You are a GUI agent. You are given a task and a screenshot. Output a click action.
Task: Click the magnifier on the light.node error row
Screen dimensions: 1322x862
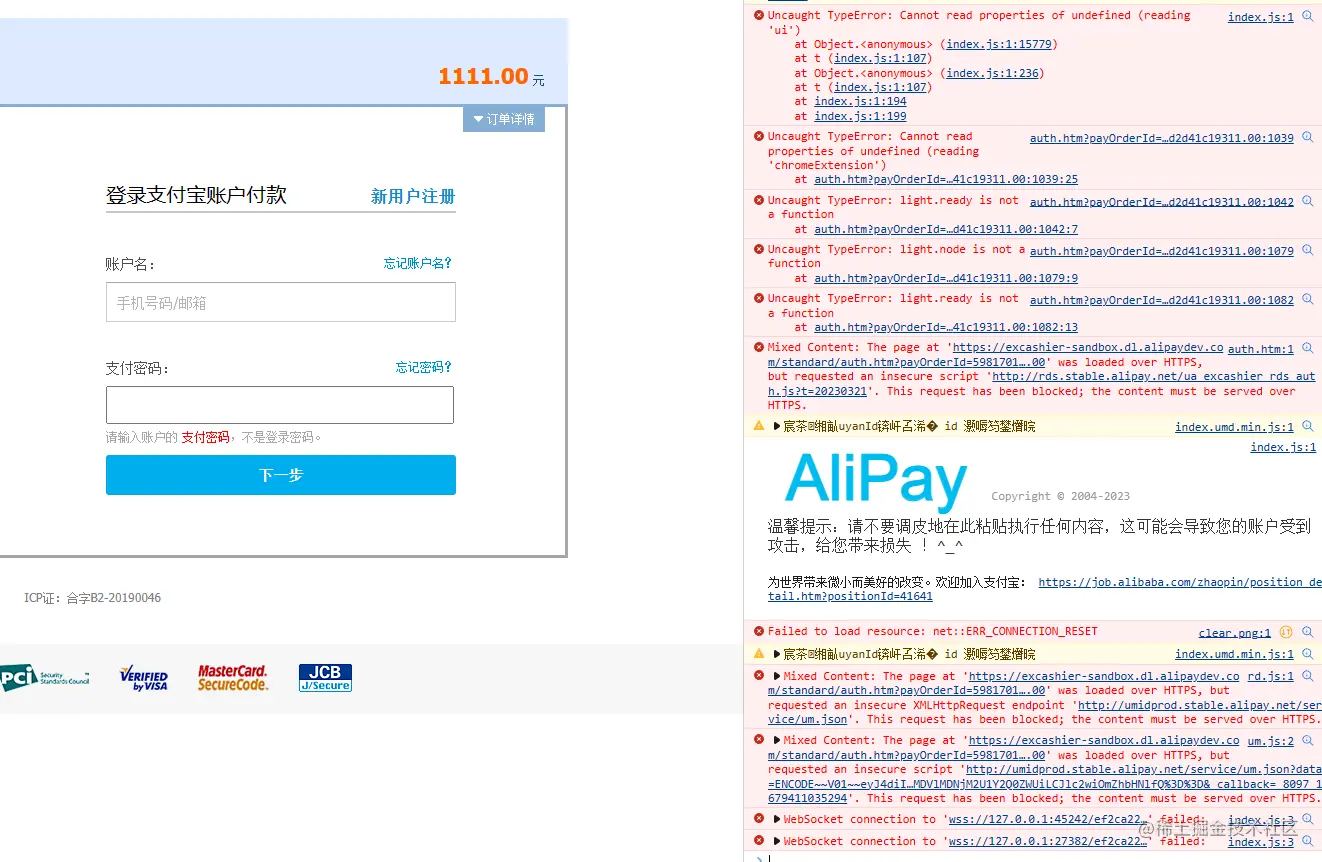[1307, 251]
